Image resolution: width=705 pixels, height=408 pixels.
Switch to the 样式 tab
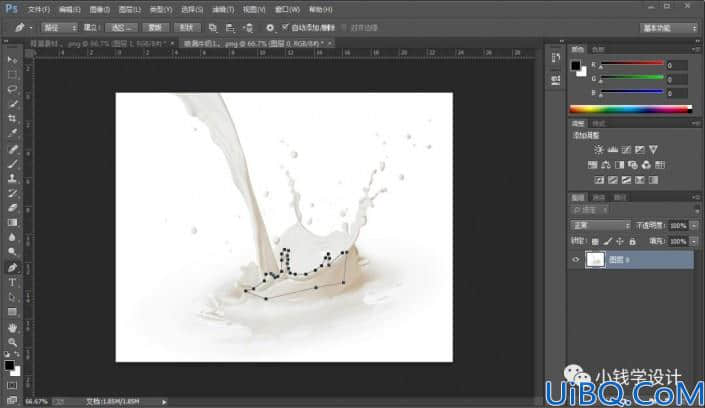pyautogui.click(x=598, y=124)
